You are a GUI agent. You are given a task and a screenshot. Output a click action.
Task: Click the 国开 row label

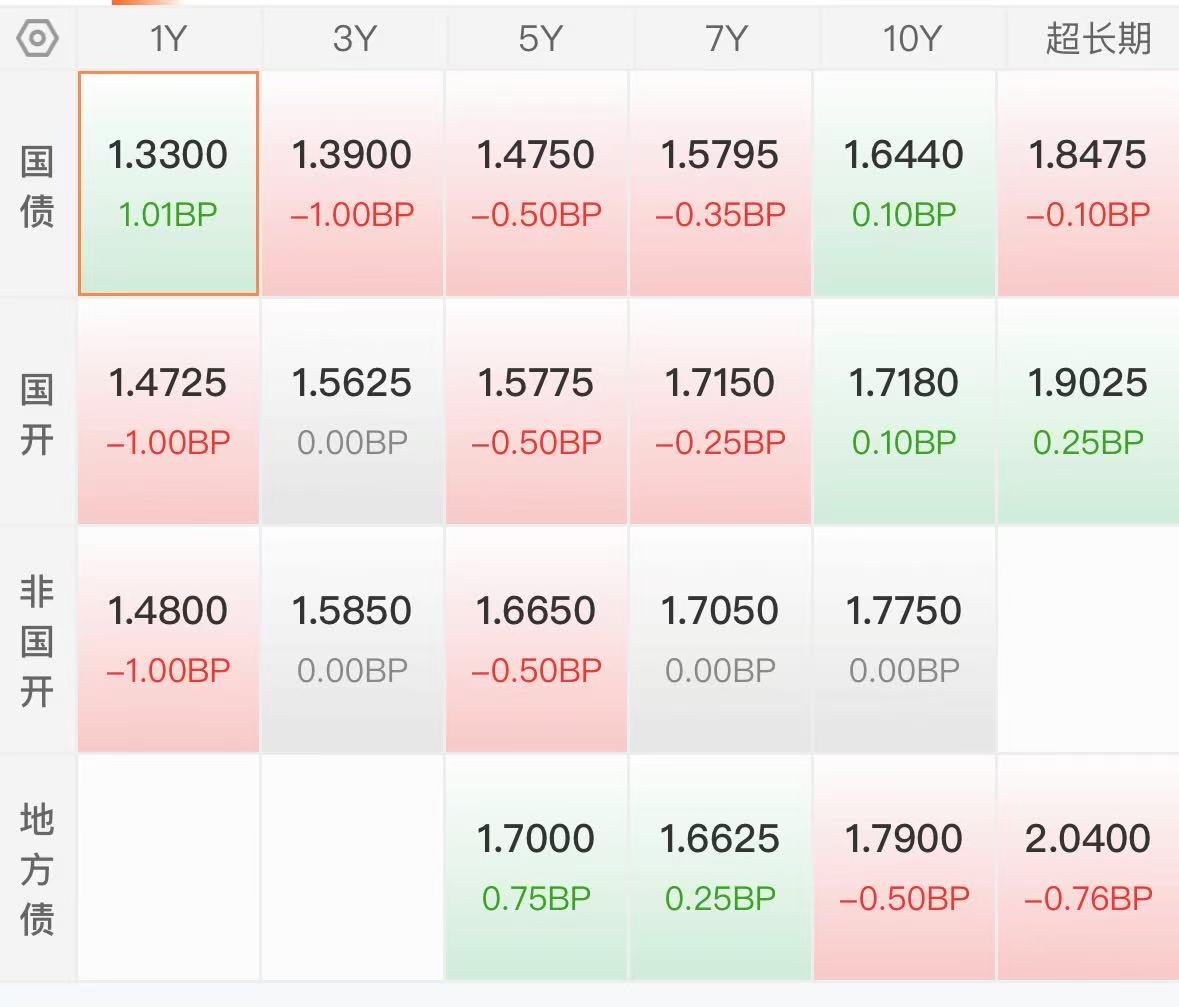coord(37,414)
